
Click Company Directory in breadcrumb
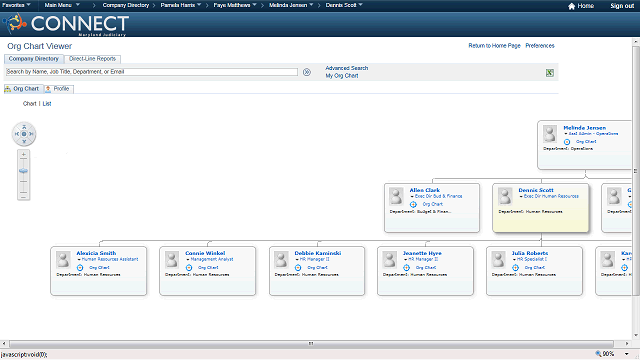point(126,5)
